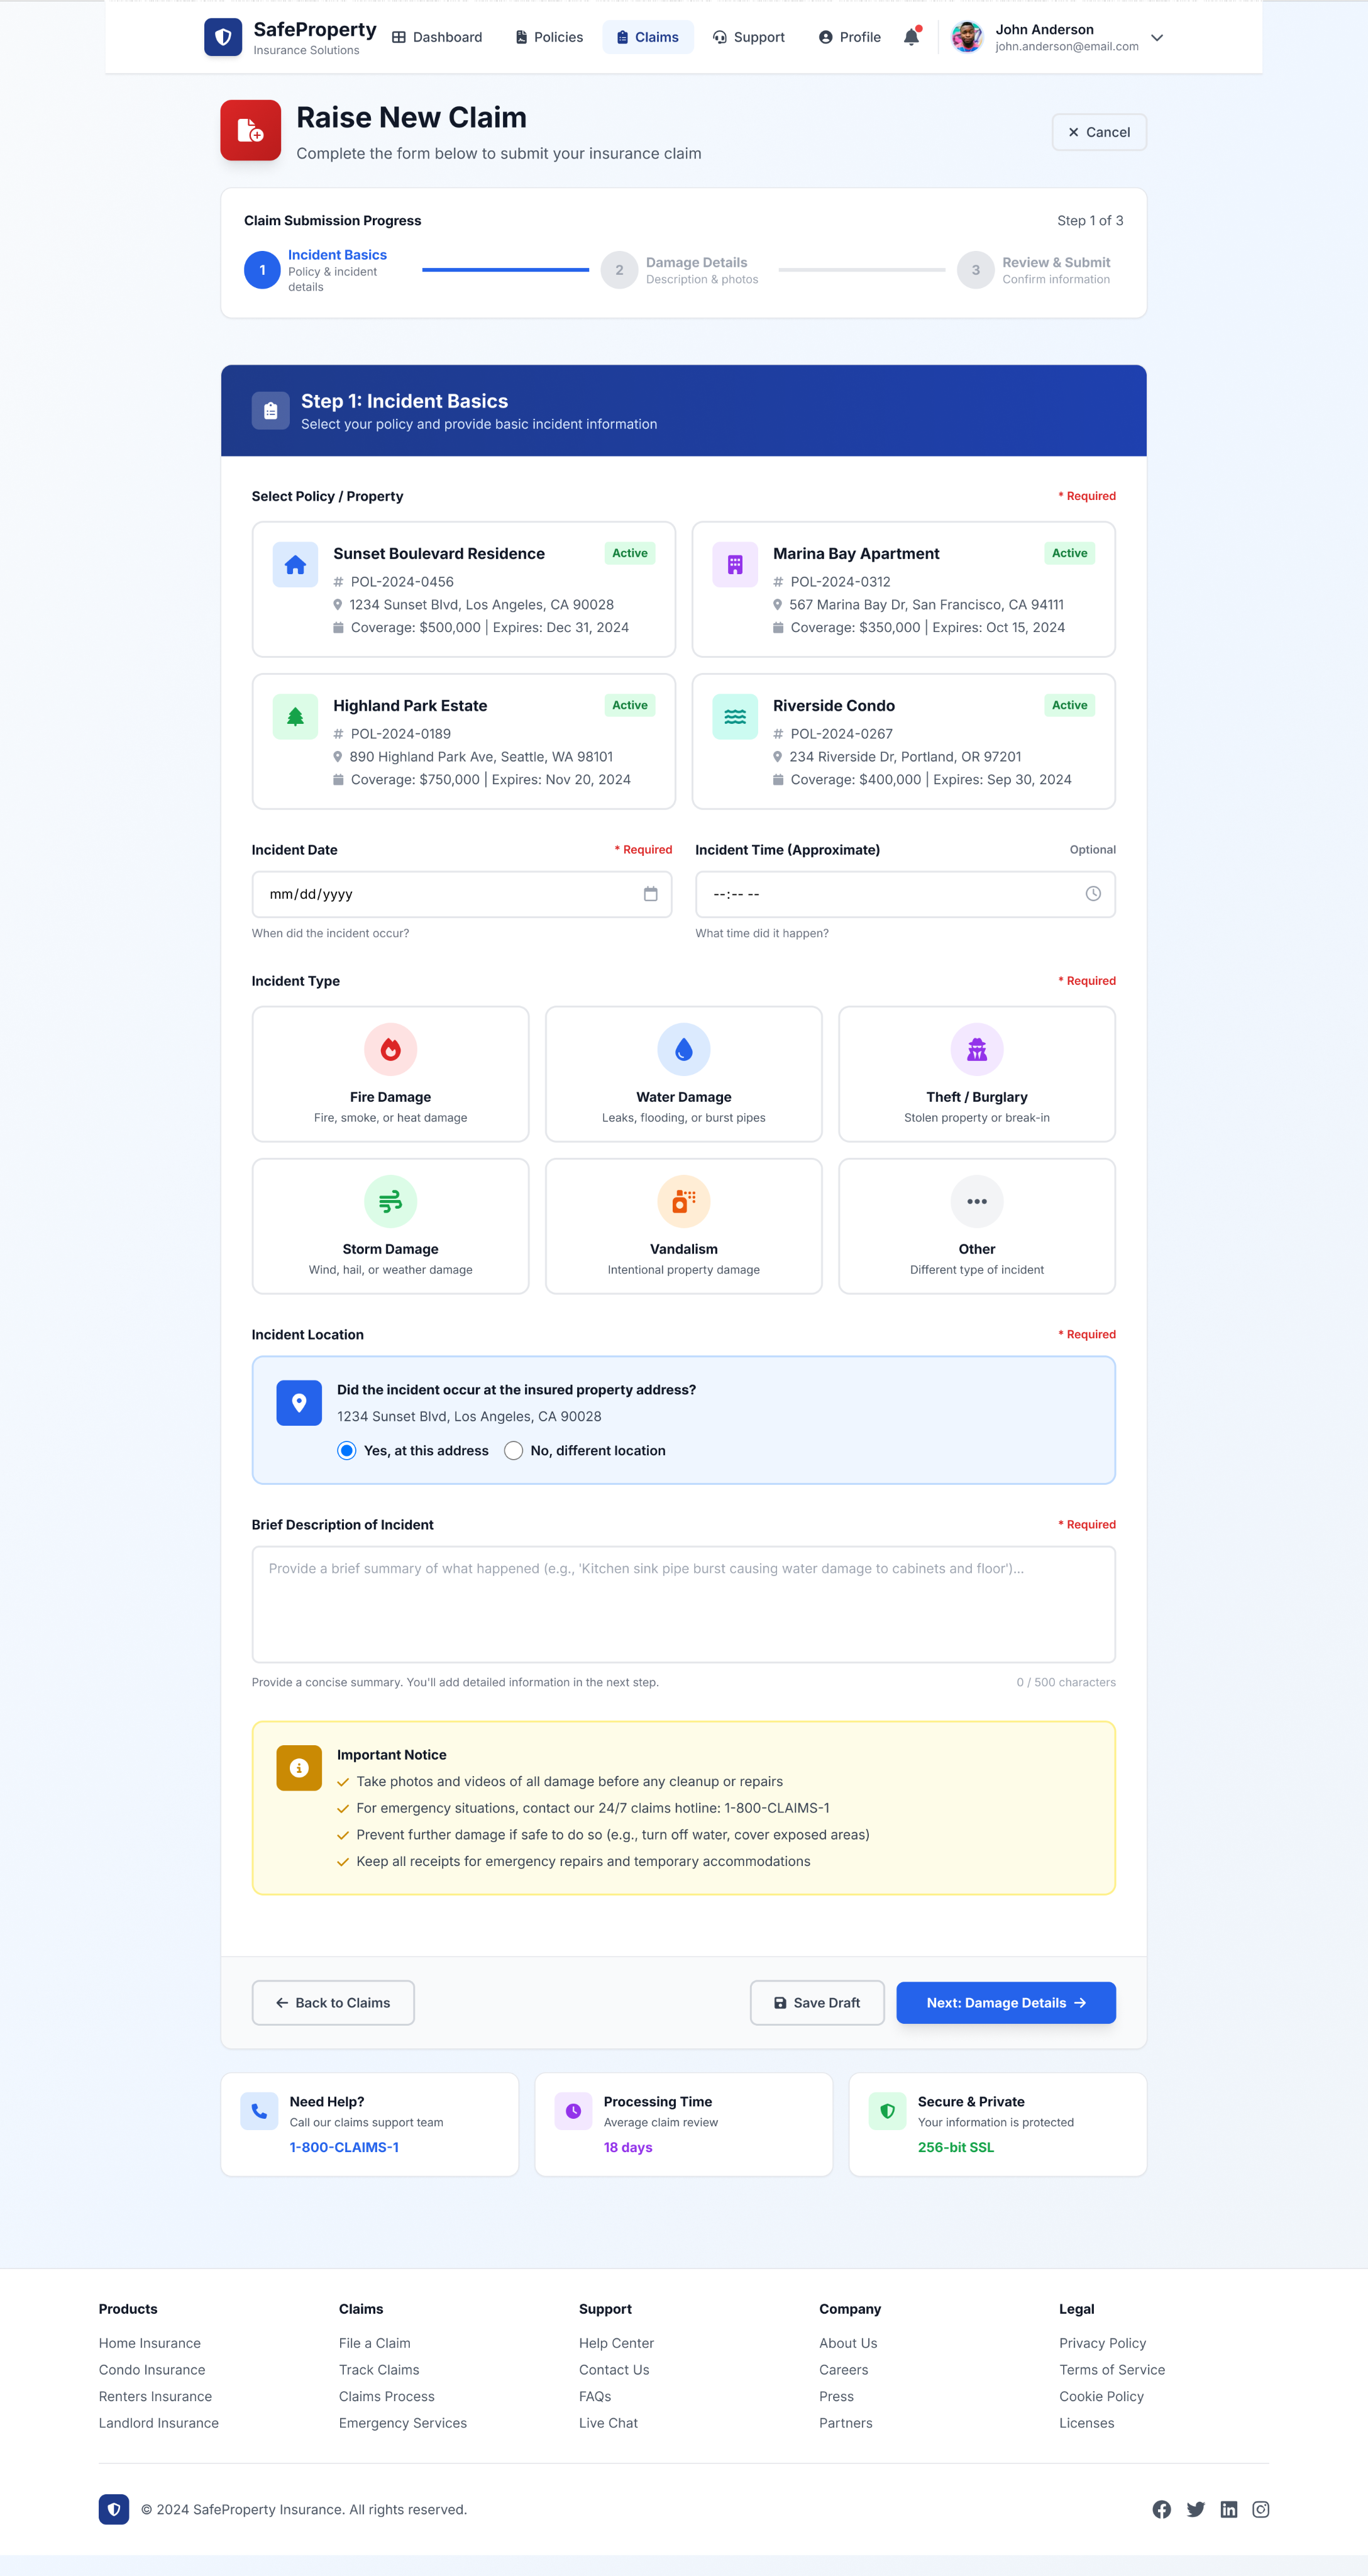The height and width of the screenshot is (2576, 1368).
Task: Click the SafeProperty shield logo in header
Action: (223, 37)
